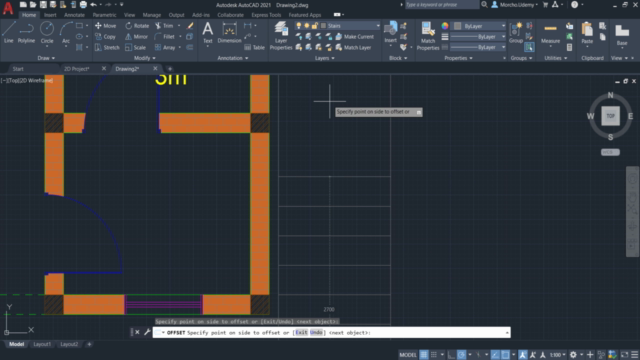Screen dimensions: 640x360
Task: Toggle object snap tracking in status bar
Action: coord(495,355)
